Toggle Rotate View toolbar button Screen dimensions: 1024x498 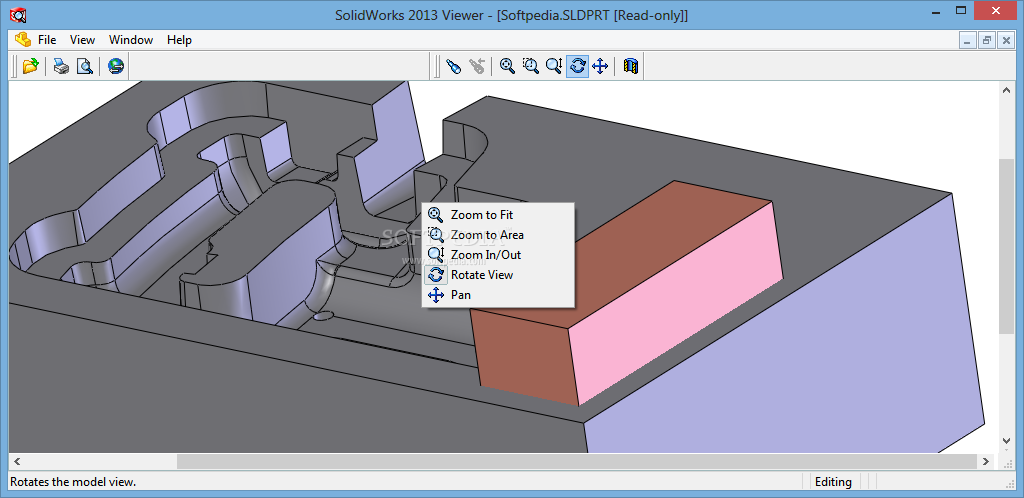coord(577,65)
